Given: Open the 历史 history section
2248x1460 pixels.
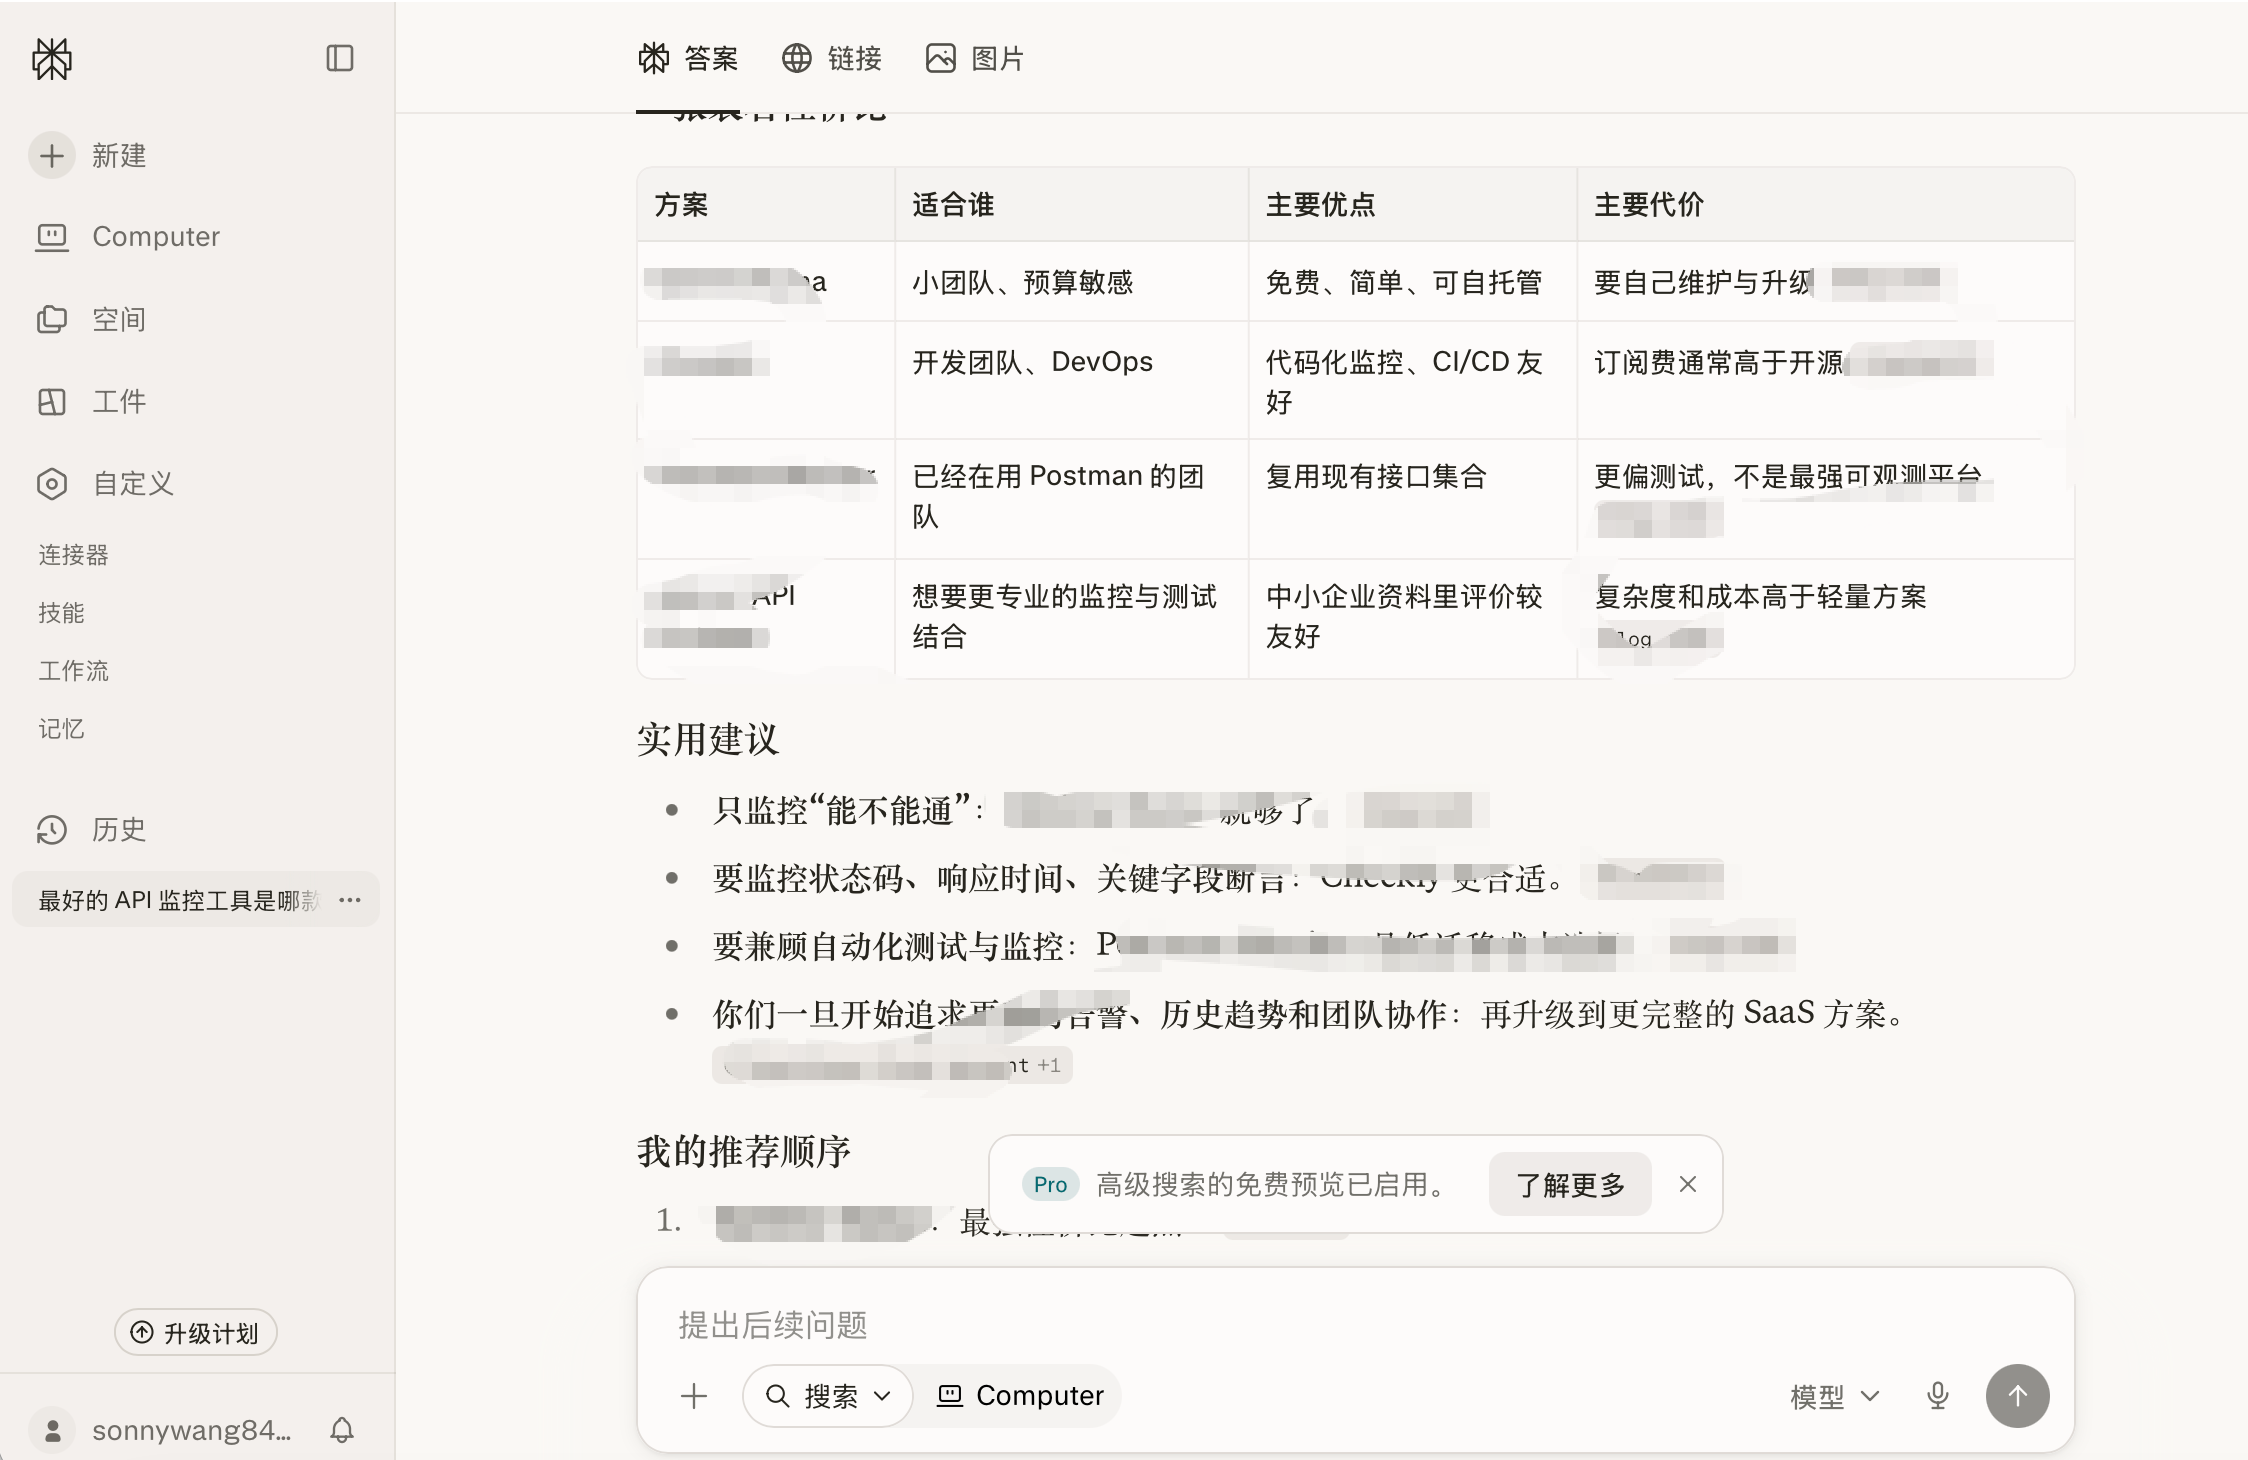Looking at the screenshot, I should 92,830.
